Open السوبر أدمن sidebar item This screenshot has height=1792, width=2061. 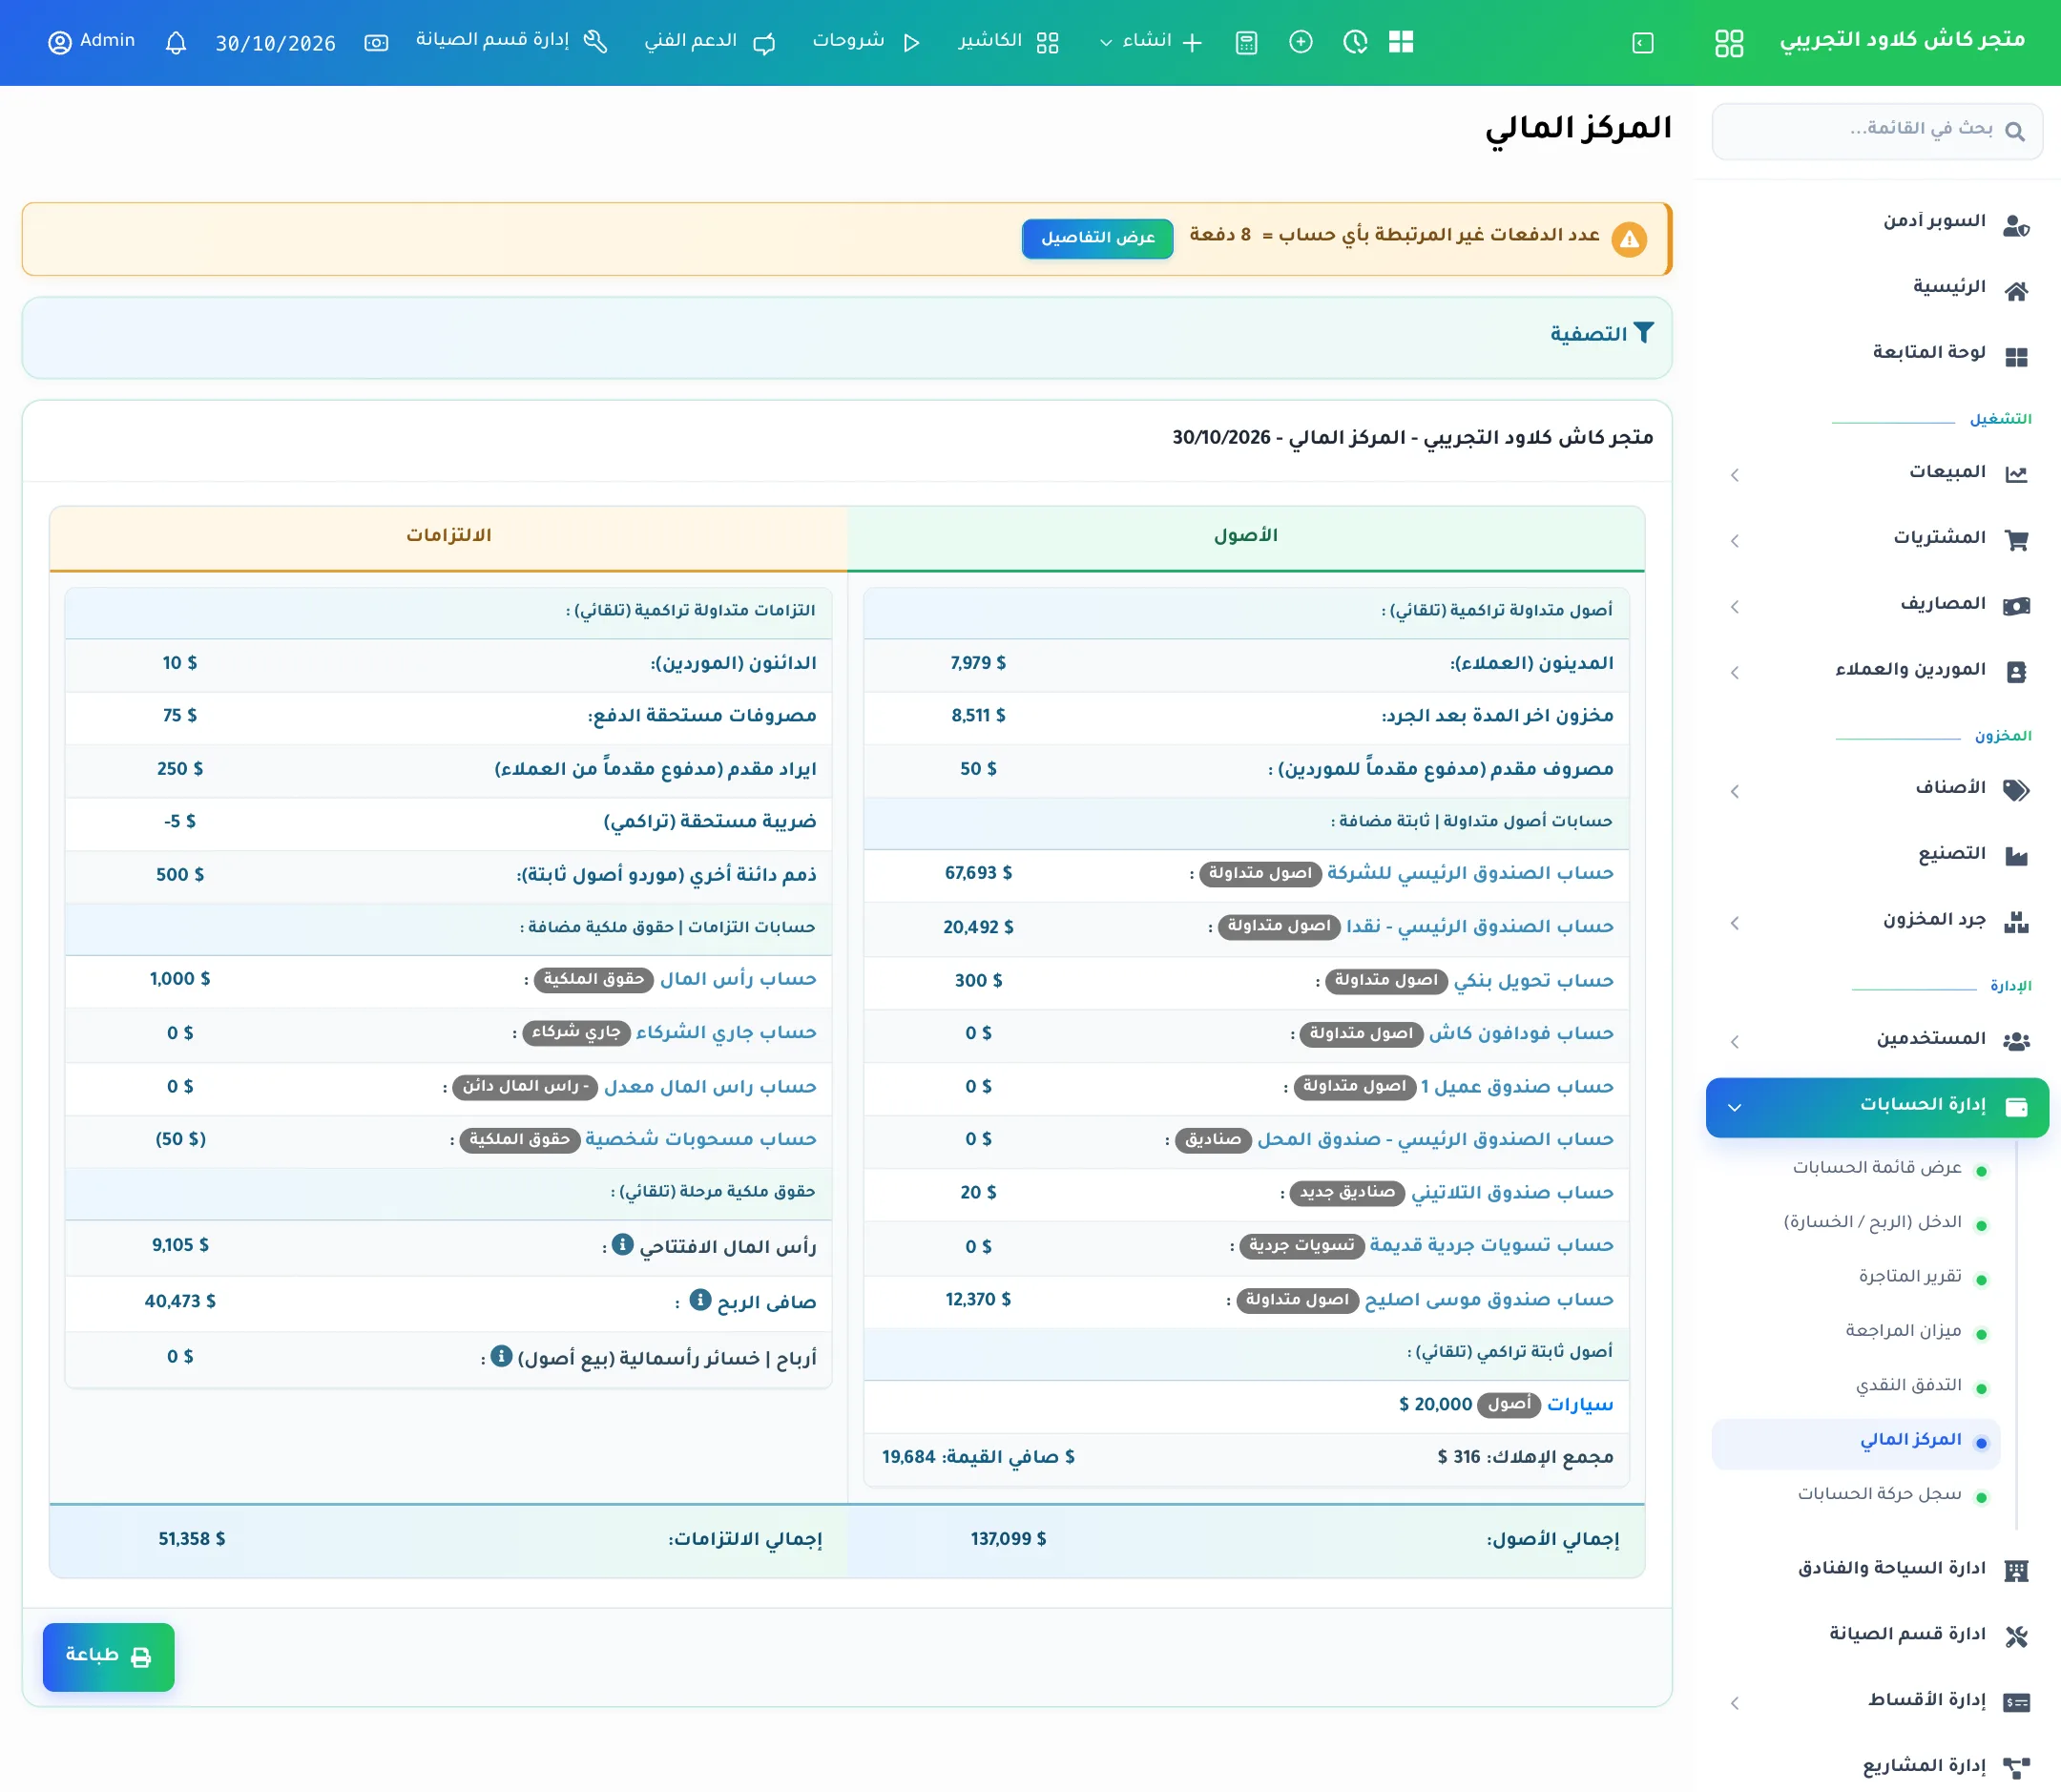(1934, 221)
